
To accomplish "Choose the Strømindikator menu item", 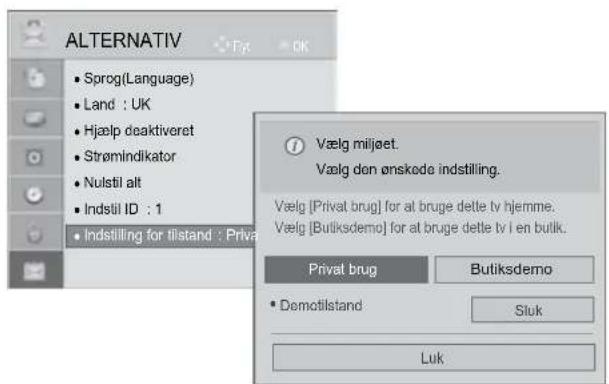I will [x=125, y=156].
